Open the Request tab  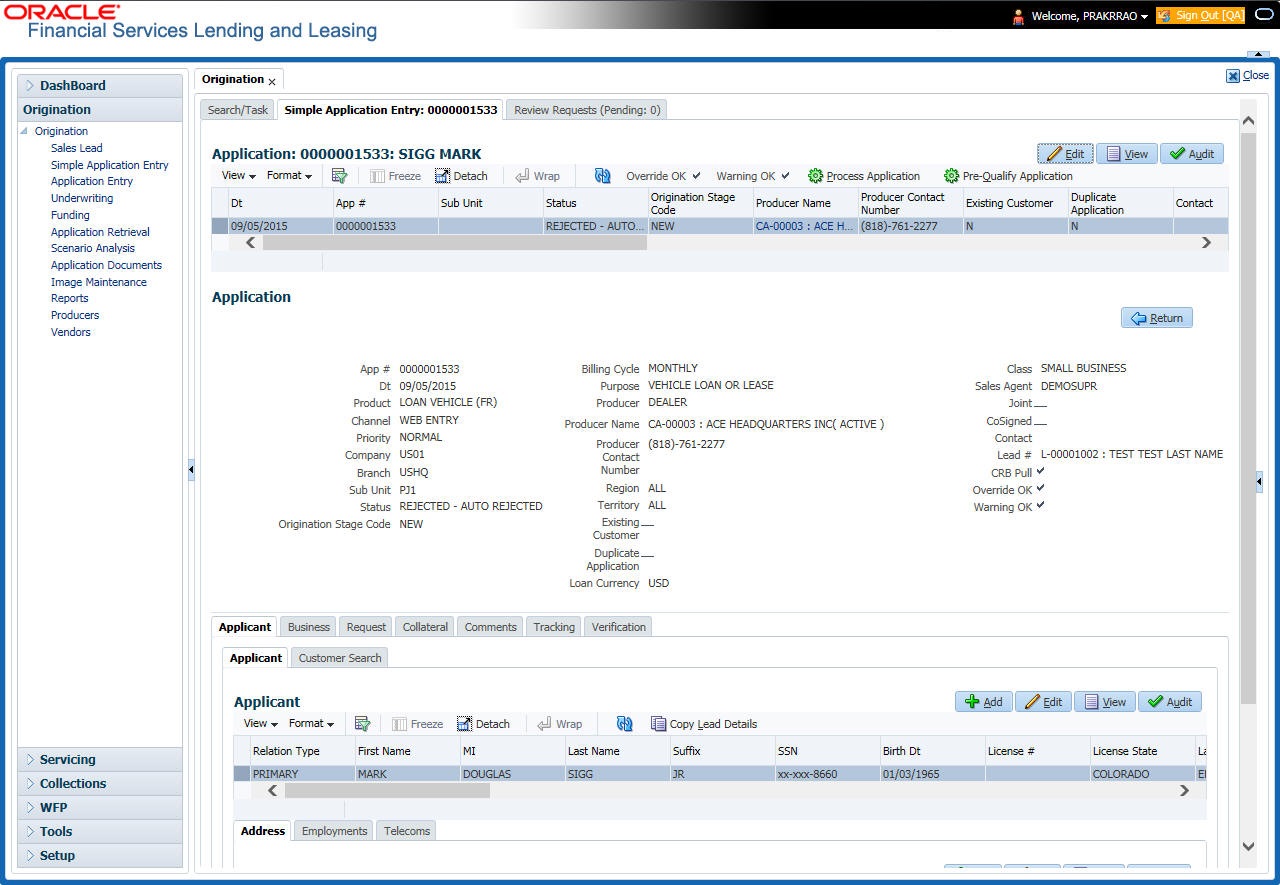coord(366,627)
